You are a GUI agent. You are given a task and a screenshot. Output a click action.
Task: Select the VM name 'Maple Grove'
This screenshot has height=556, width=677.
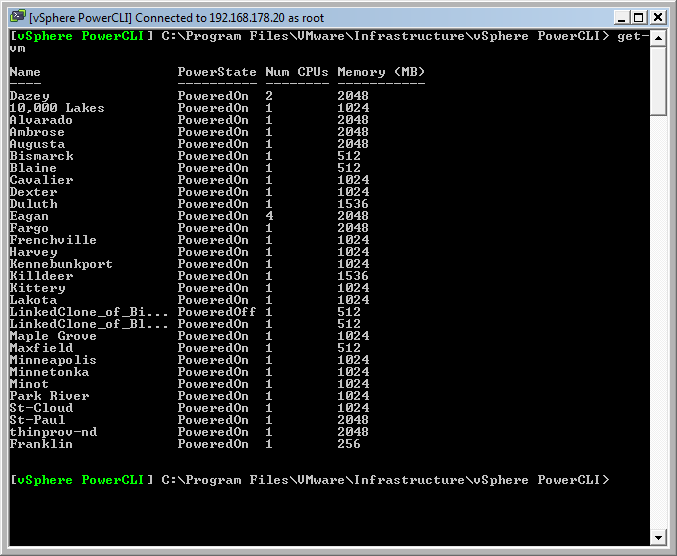pyautogui.click(x=53, y=336)
